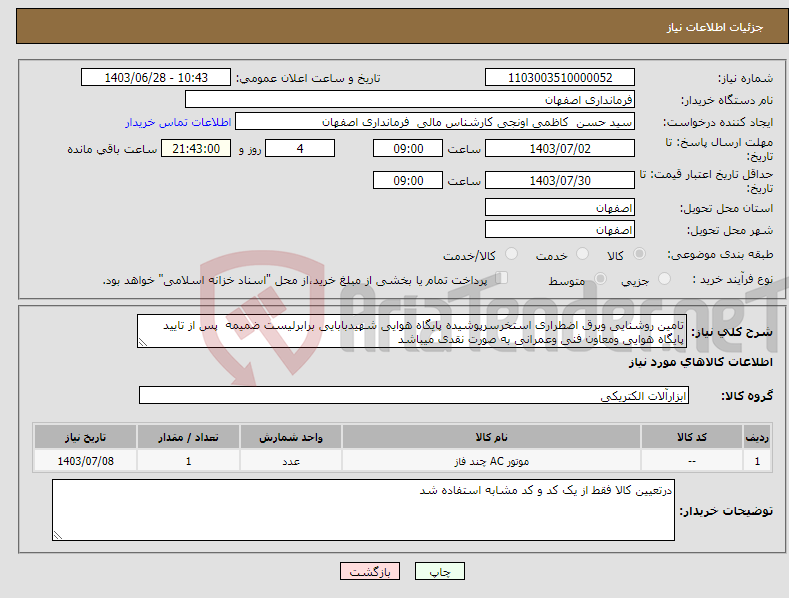Click the table cell date 1403/07/08

[x=86, y=461]
